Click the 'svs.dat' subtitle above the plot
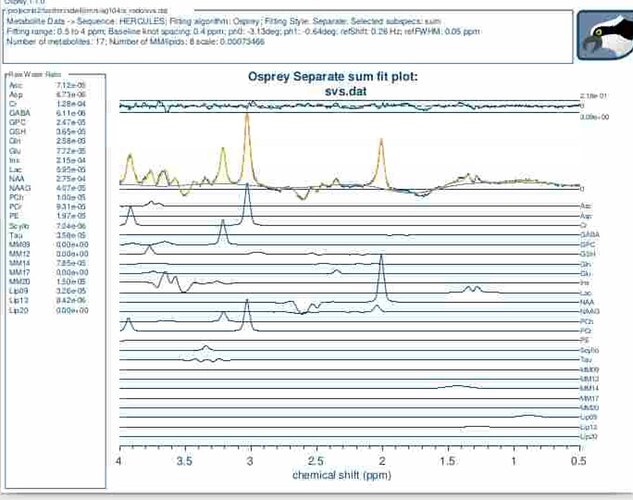 tap(346, 91)
